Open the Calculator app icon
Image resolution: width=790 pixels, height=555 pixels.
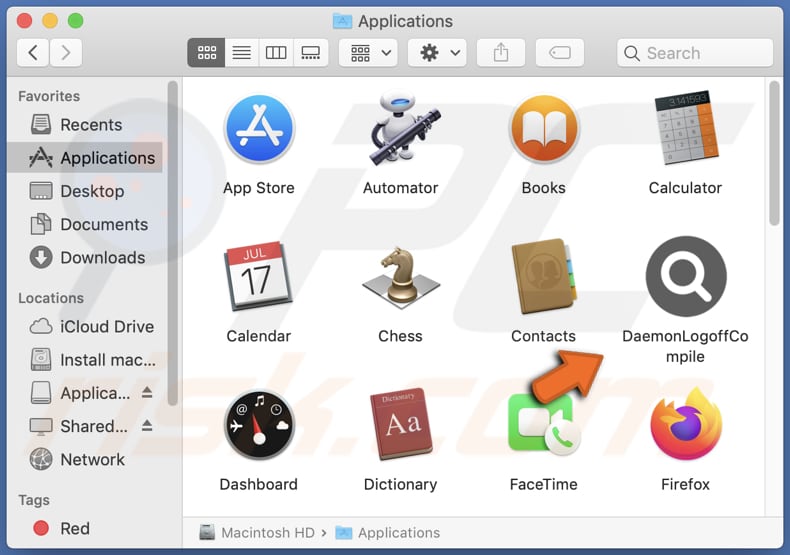tap(686, 128)
